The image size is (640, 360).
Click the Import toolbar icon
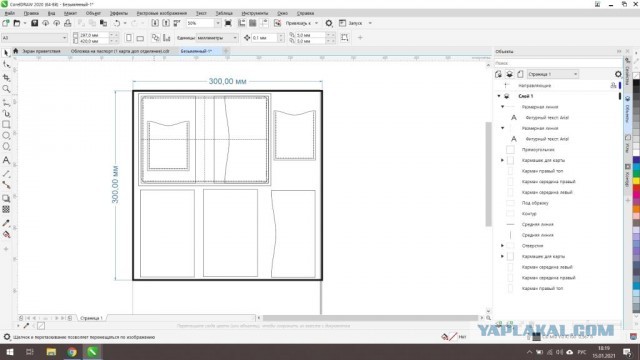coord(155,23)
